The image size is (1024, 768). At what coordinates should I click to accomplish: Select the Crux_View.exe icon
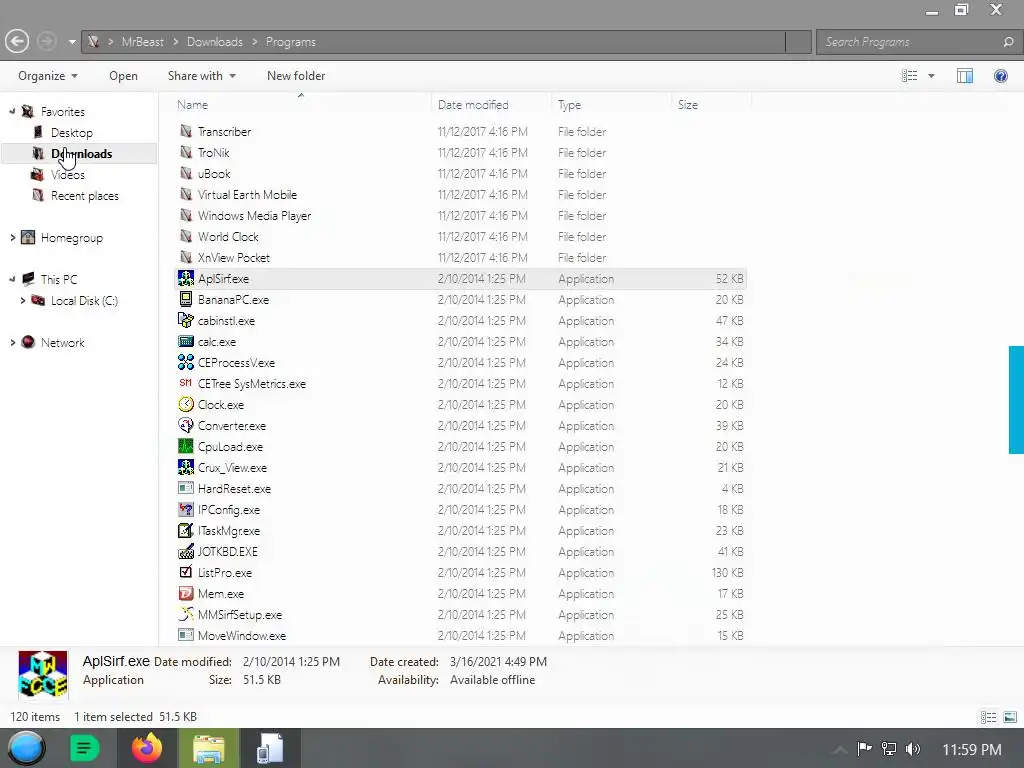185,468
